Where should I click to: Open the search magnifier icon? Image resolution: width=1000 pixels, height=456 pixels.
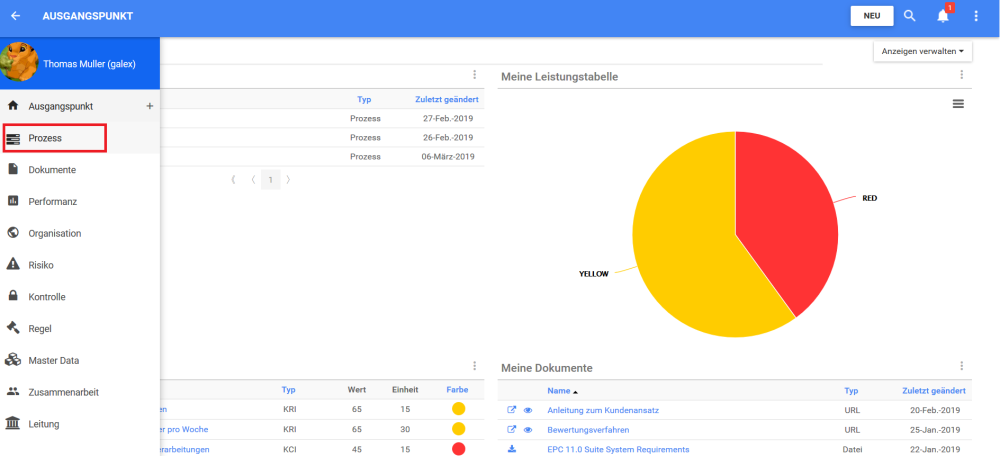(909, 16)
